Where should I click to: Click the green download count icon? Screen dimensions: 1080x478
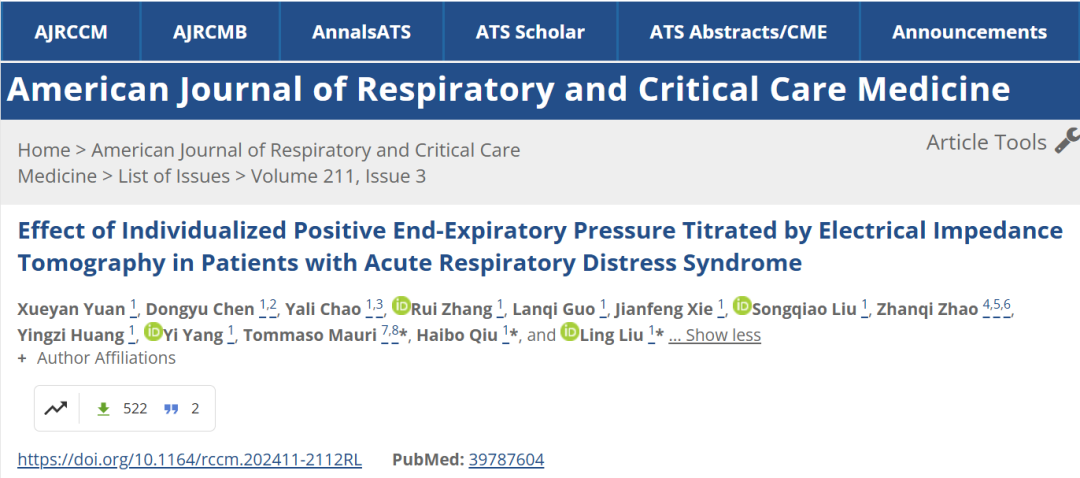tap(102, 408)
